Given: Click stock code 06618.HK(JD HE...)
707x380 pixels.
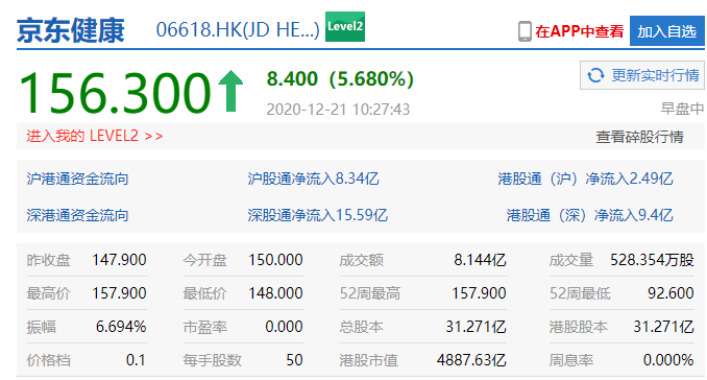Looking at the screenshot, I should tap(238, 30).
